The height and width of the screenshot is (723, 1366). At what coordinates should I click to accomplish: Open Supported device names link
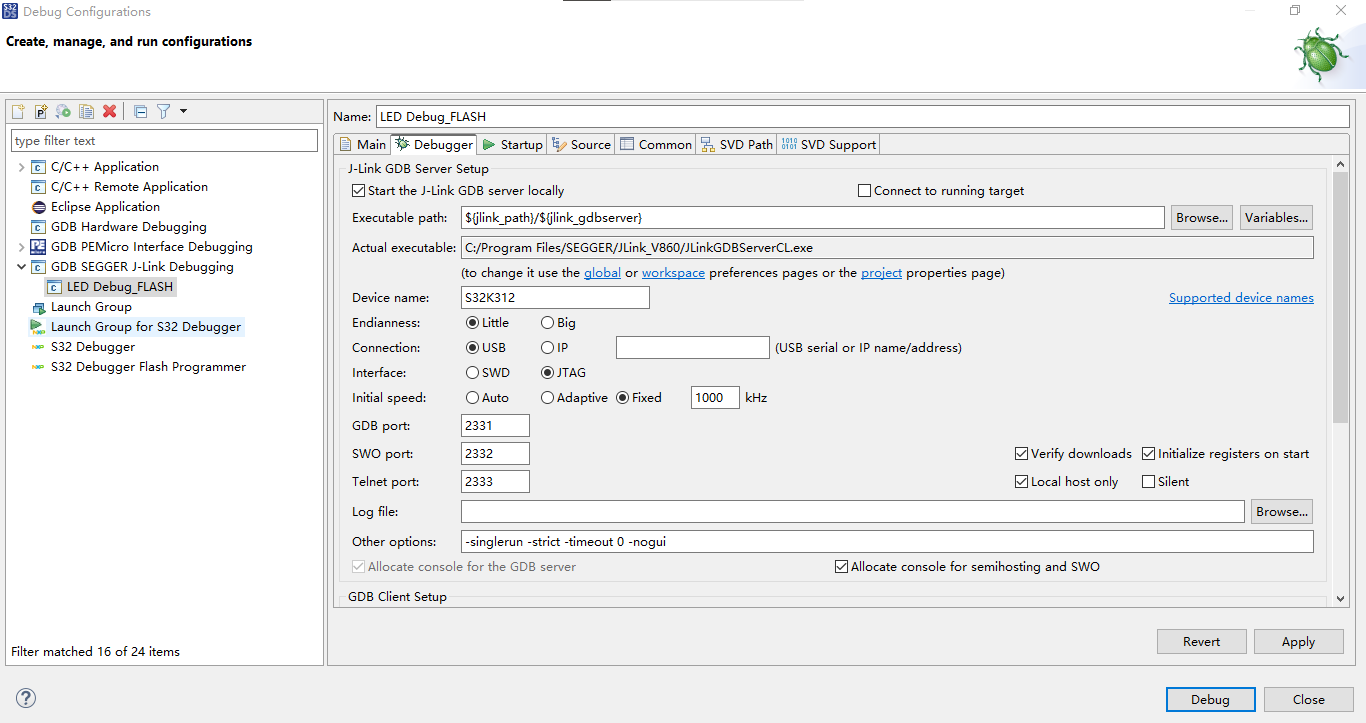coord(1241,298)
